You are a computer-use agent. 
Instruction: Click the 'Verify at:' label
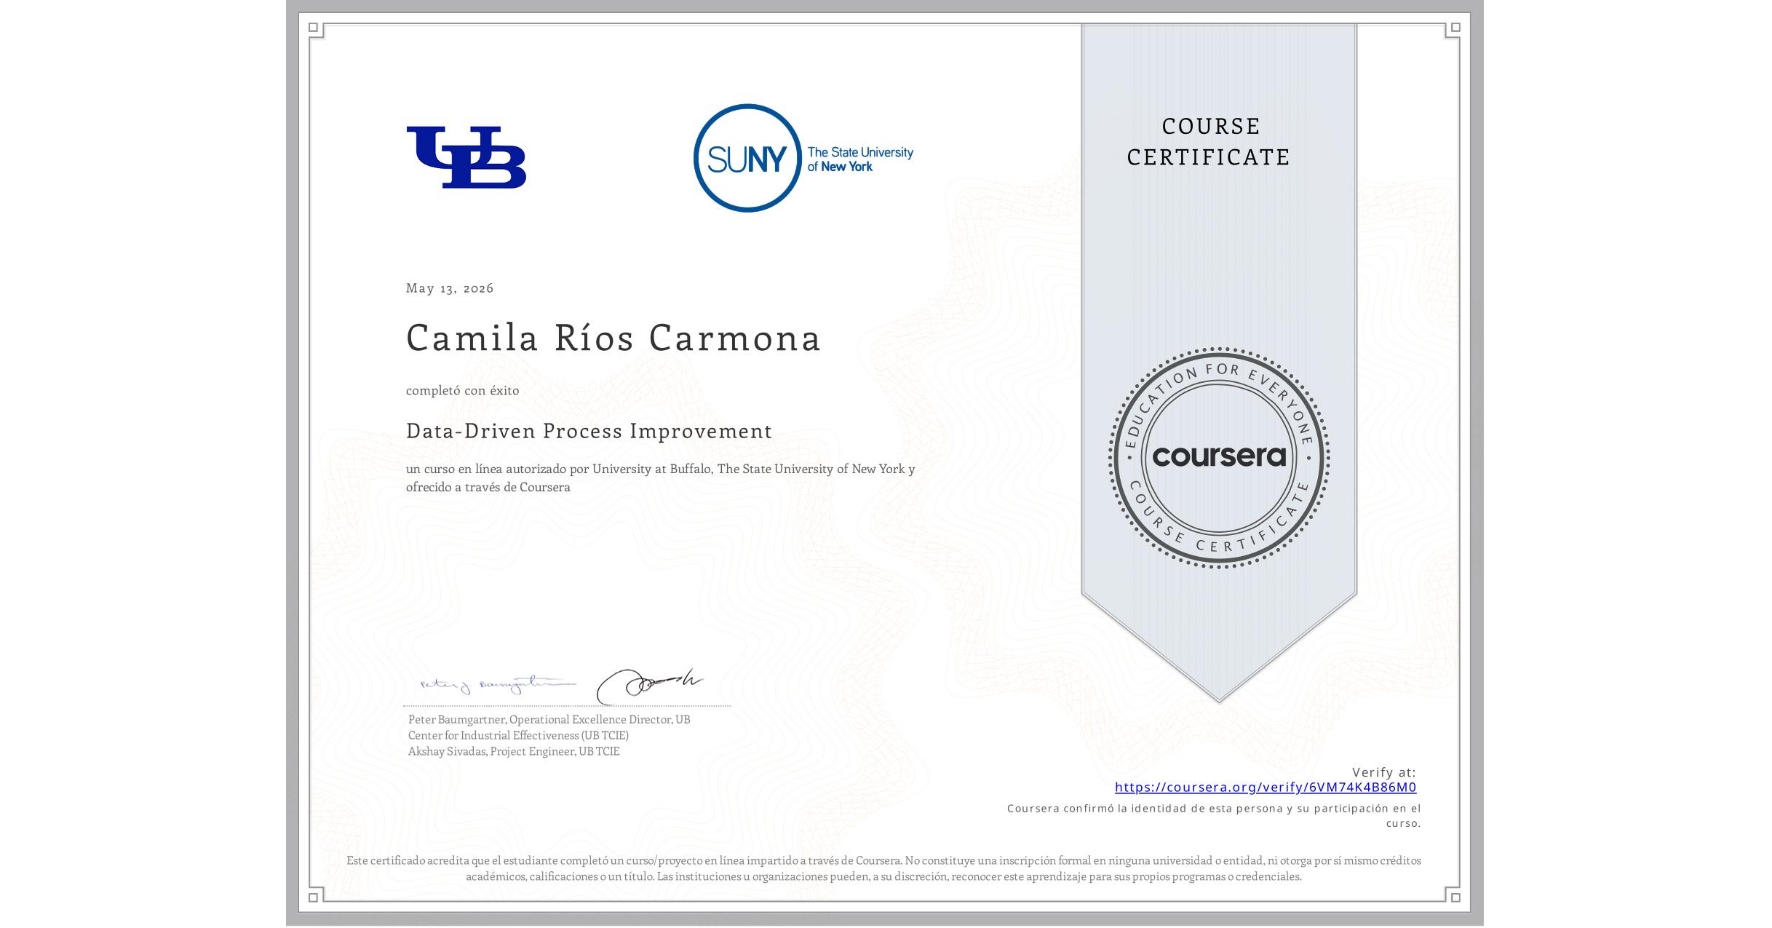point(1384,772)
